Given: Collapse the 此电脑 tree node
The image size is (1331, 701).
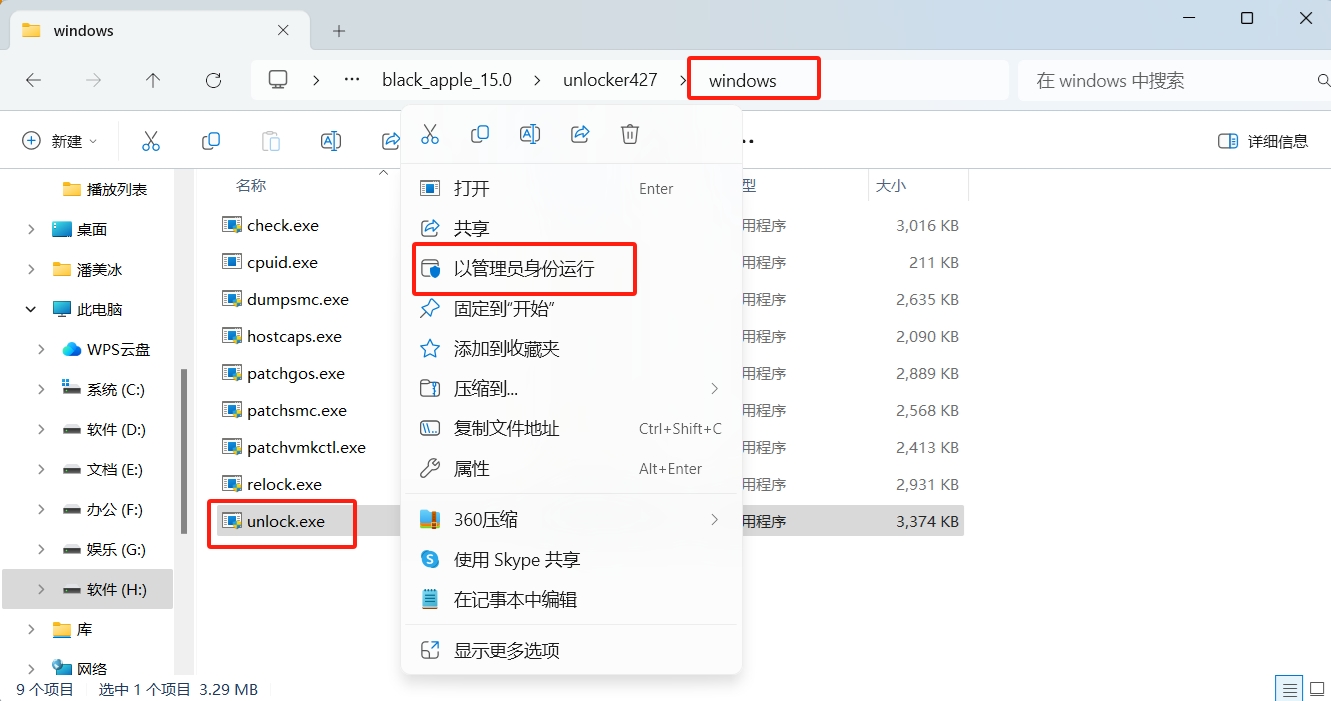Looking at the screenshot, I should pyautogui.click(x=31, y=309).
